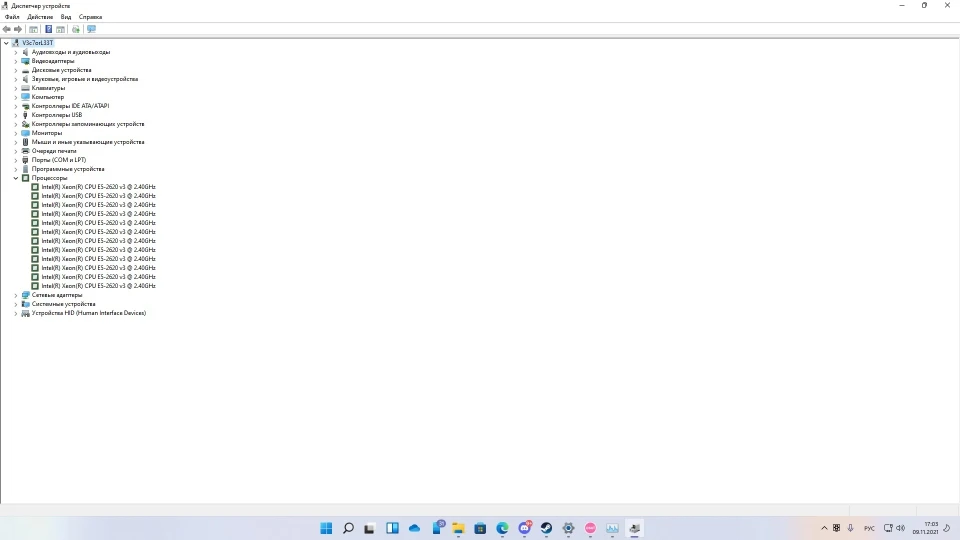960x540 pixels.
Task: Scan for hardware changes toolbar icon
Action: coord(76,29)
